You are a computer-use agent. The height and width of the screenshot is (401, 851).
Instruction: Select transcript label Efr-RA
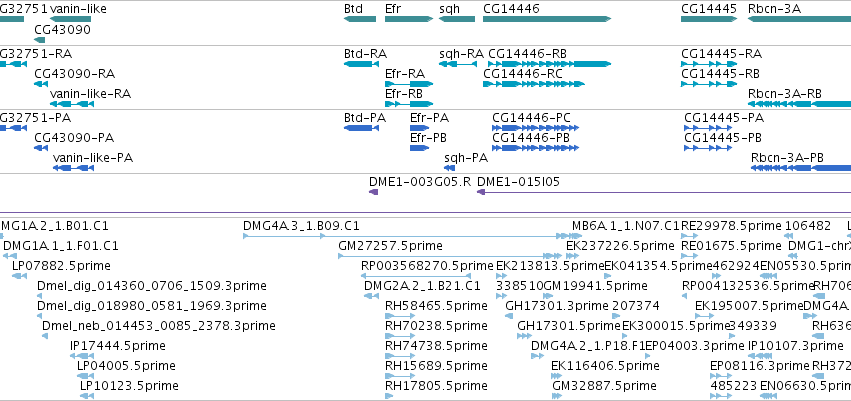tap(405, 73)
